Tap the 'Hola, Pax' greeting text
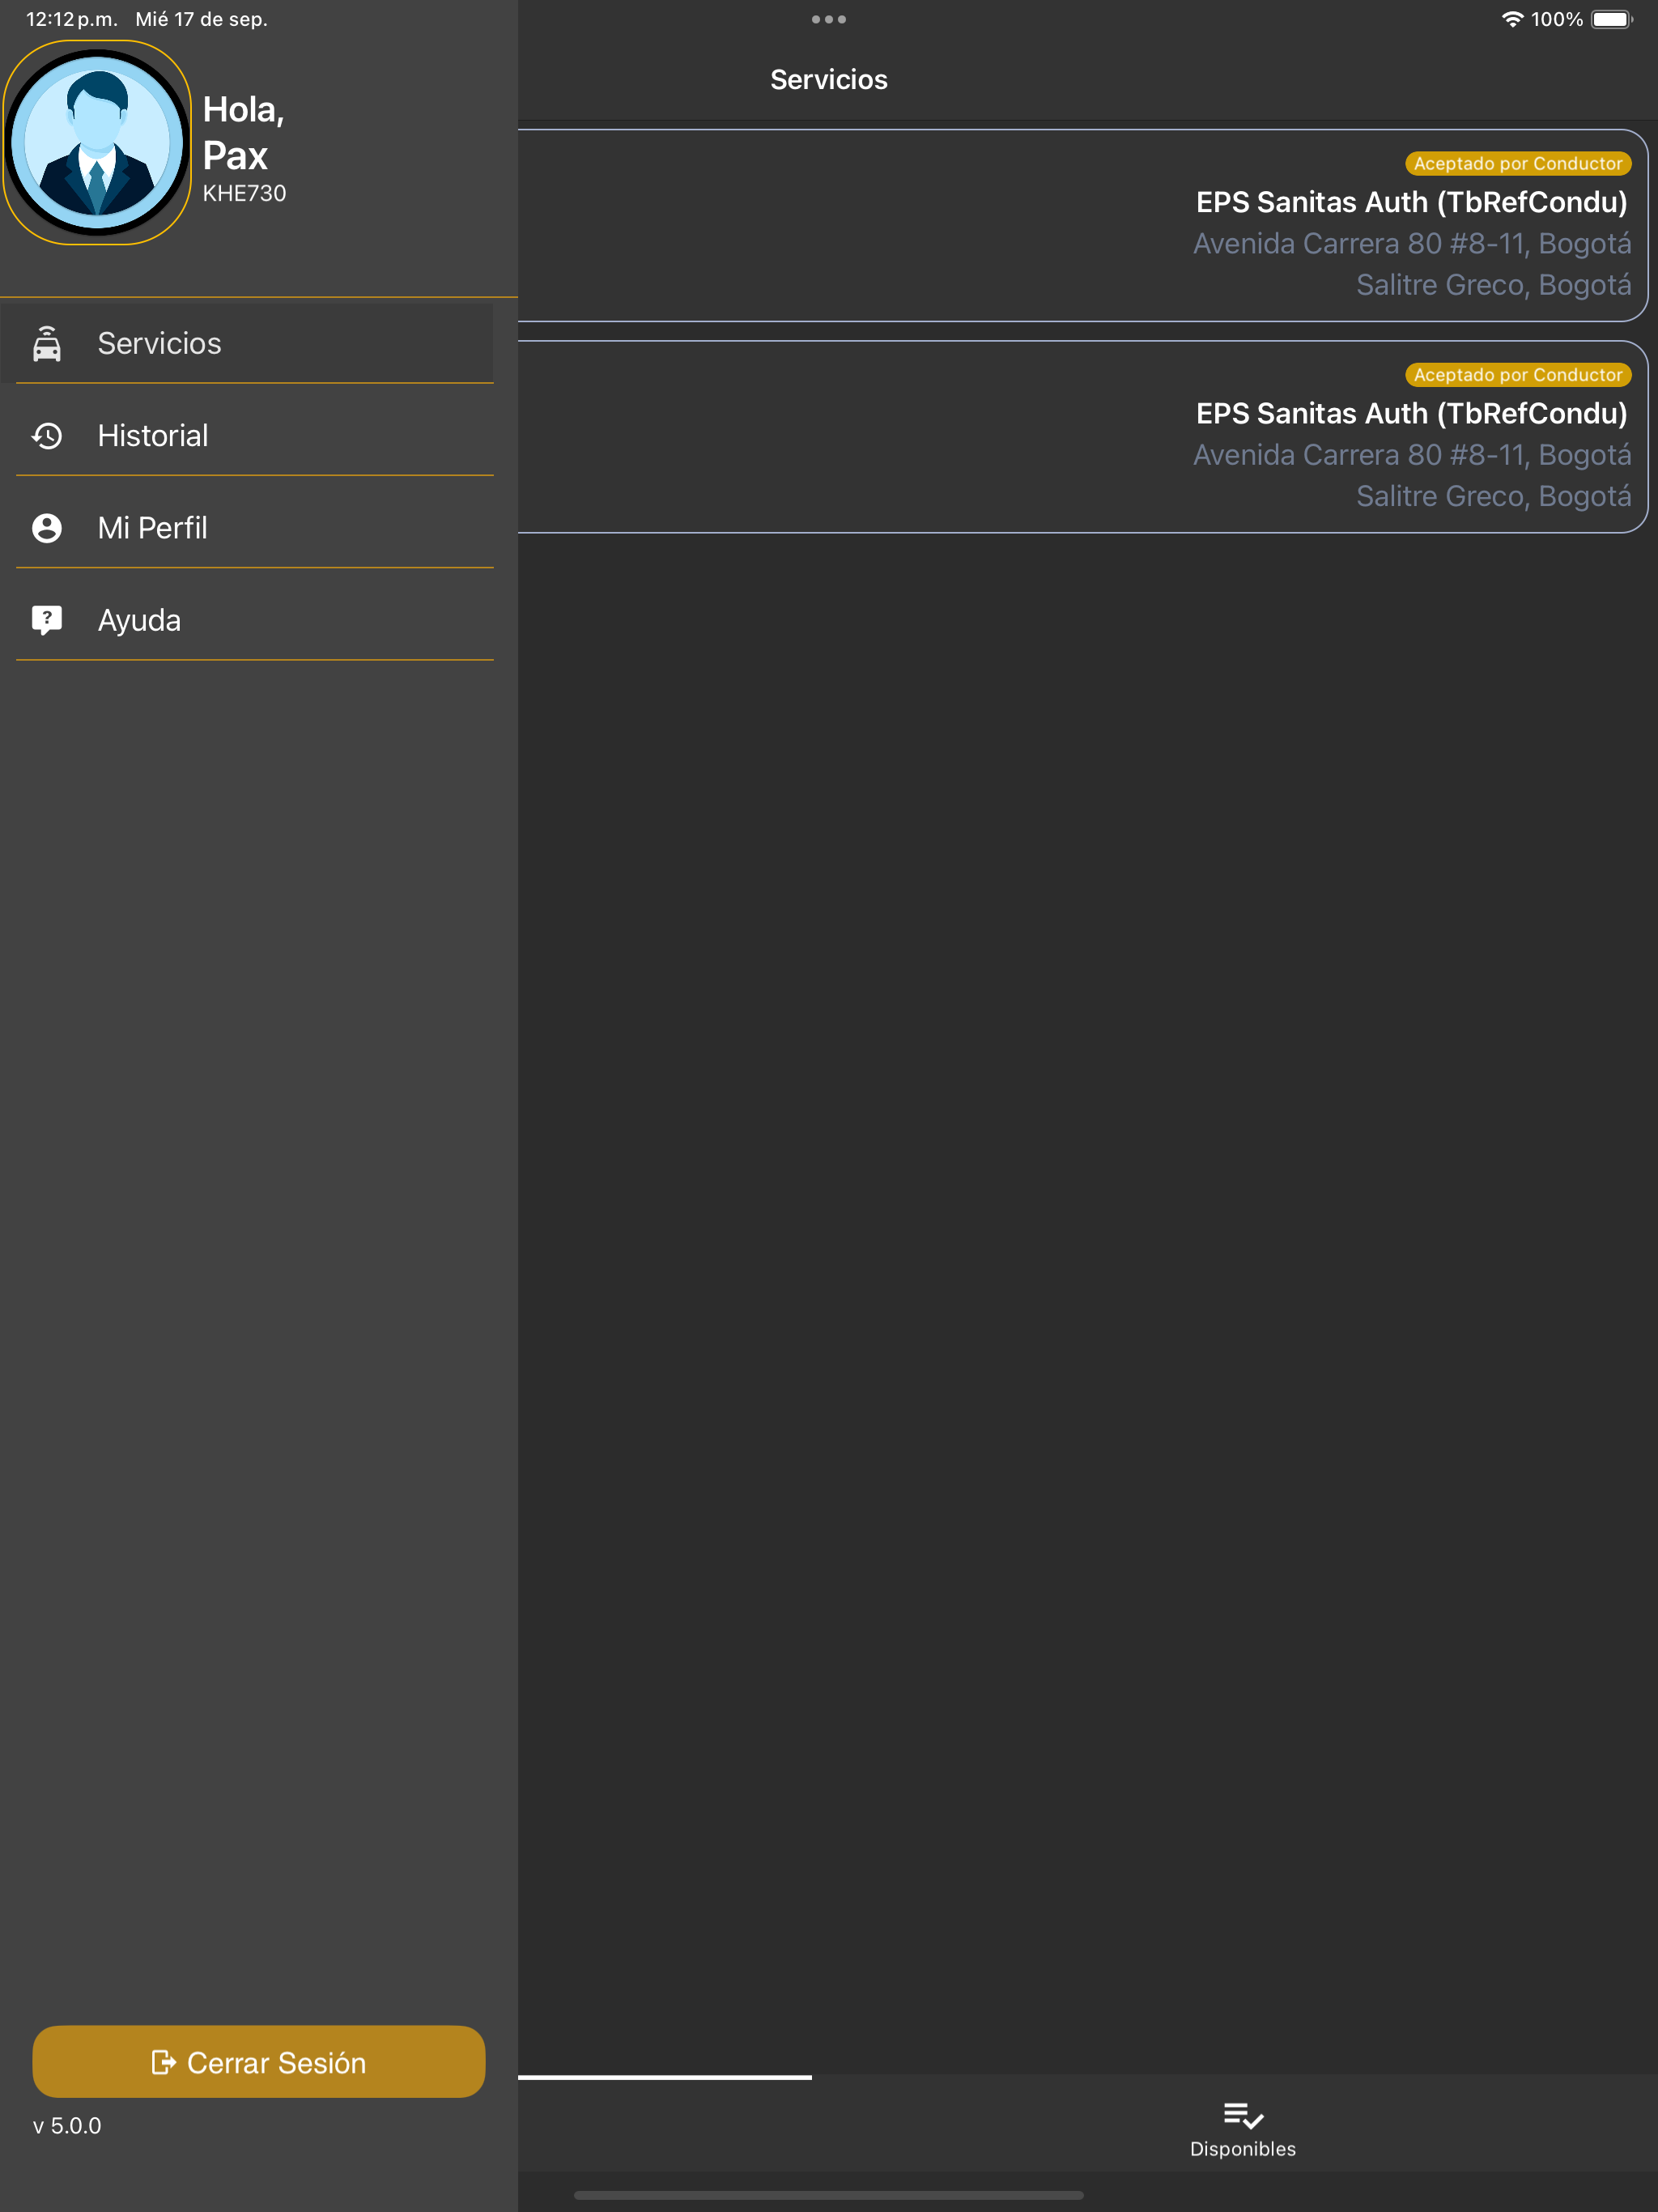Image resolution: width=1658 pixels, height=2212 pixels. tap(244, 132)
